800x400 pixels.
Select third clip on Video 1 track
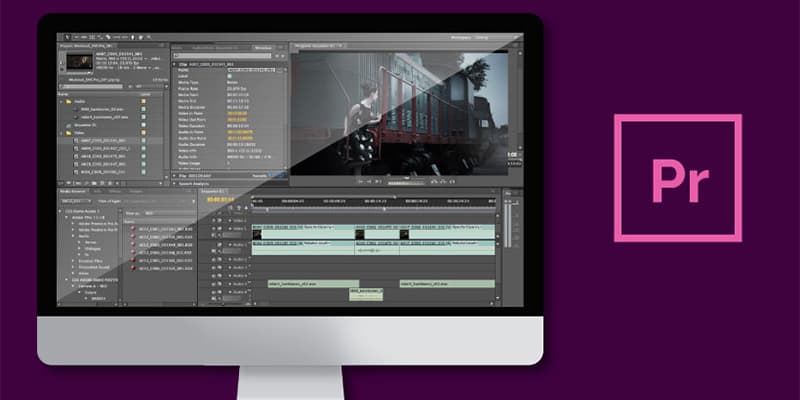pos(447,232)
